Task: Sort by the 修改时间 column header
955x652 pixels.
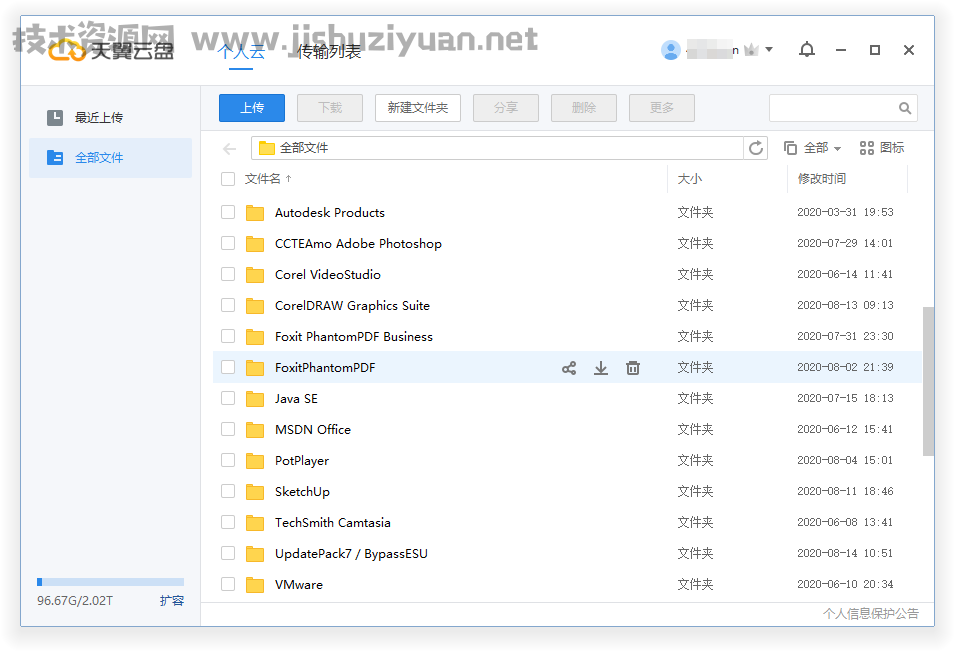Action: [822, 179]
